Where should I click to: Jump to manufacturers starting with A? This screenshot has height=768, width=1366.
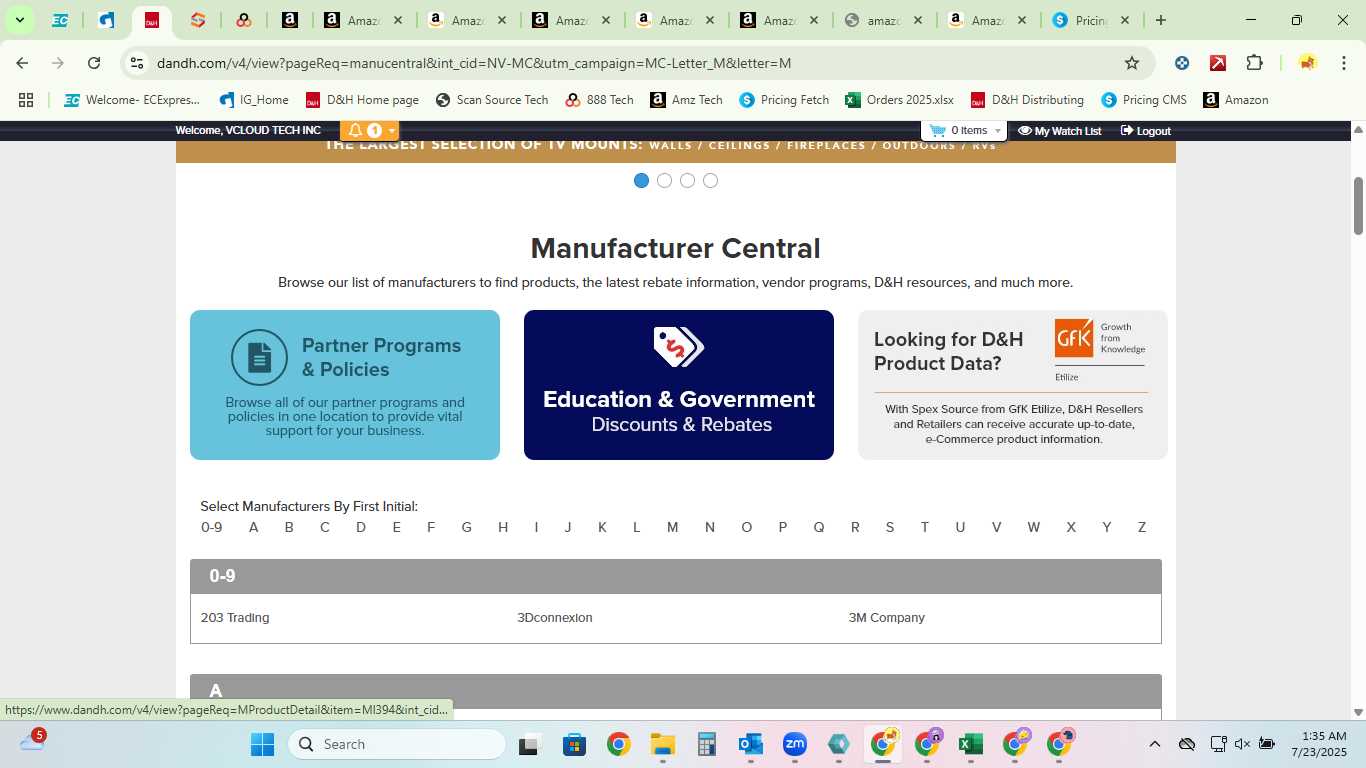coord(253,527)
